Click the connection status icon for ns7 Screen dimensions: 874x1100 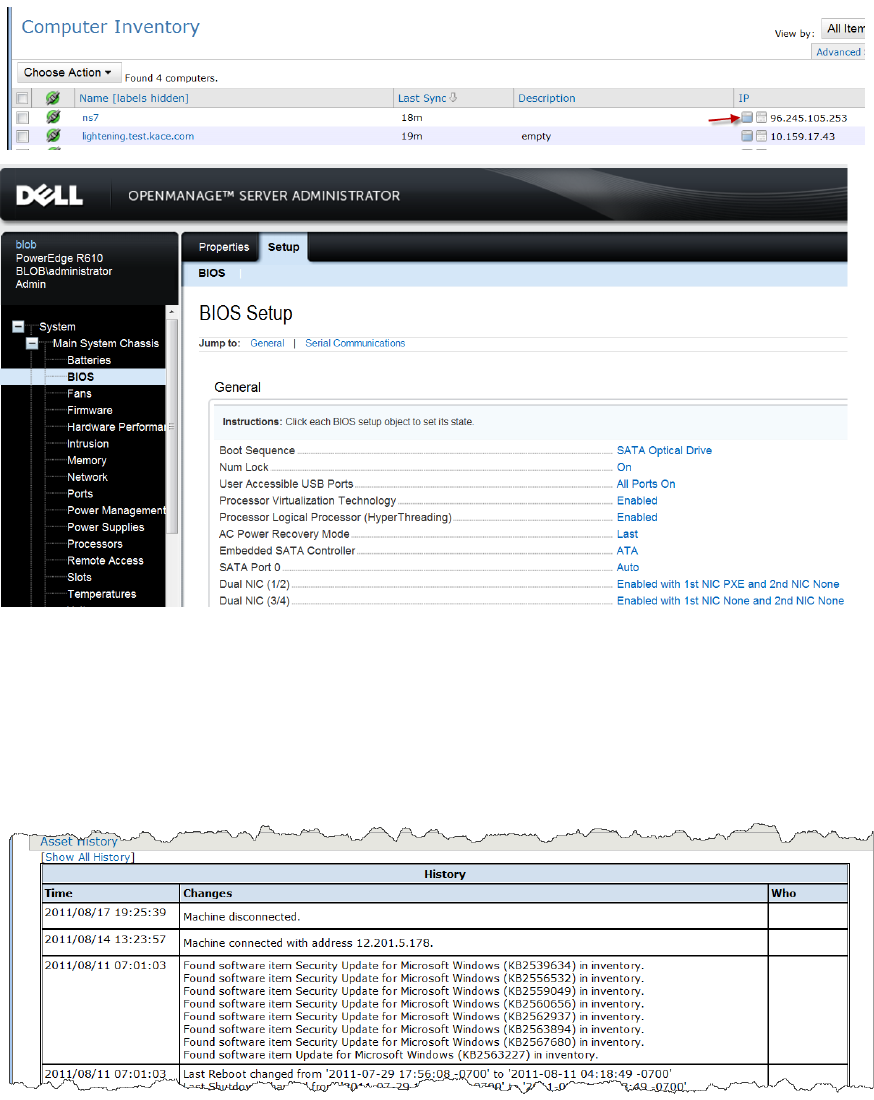(x=53, y=117)
